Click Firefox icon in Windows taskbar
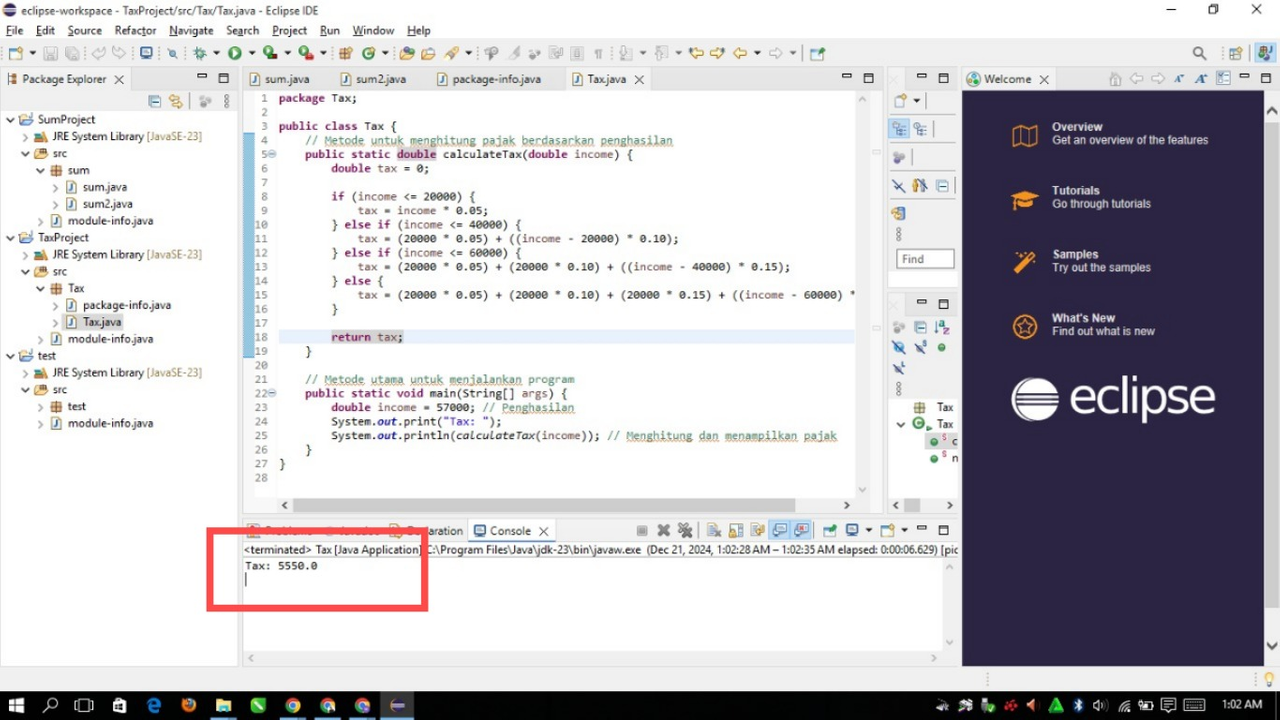The height and width of the screenshot is (720, 1280). 189,705
